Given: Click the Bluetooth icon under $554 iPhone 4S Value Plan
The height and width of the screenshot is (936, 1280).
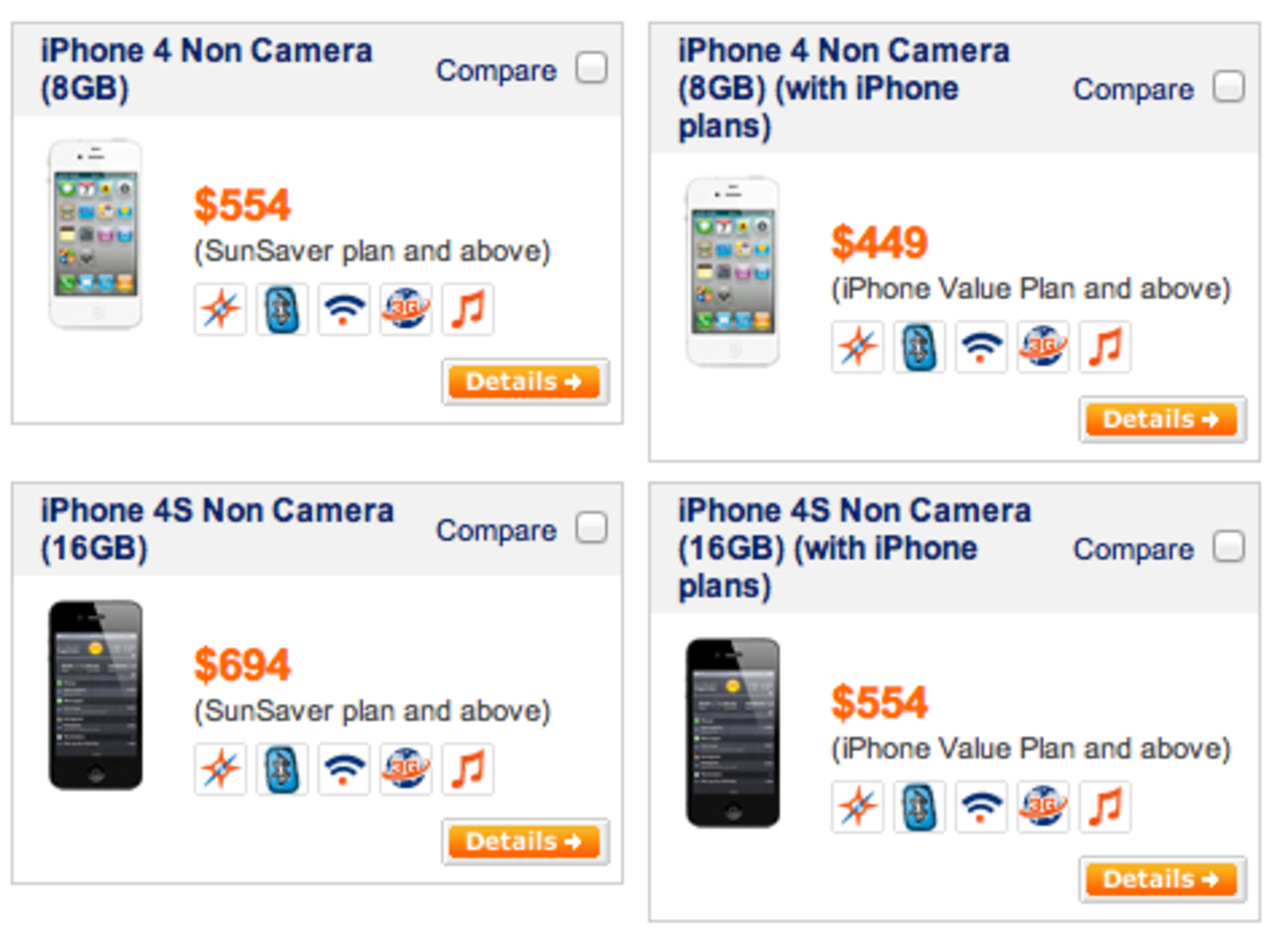Looking at the screenshot, I should pos(919,807).
